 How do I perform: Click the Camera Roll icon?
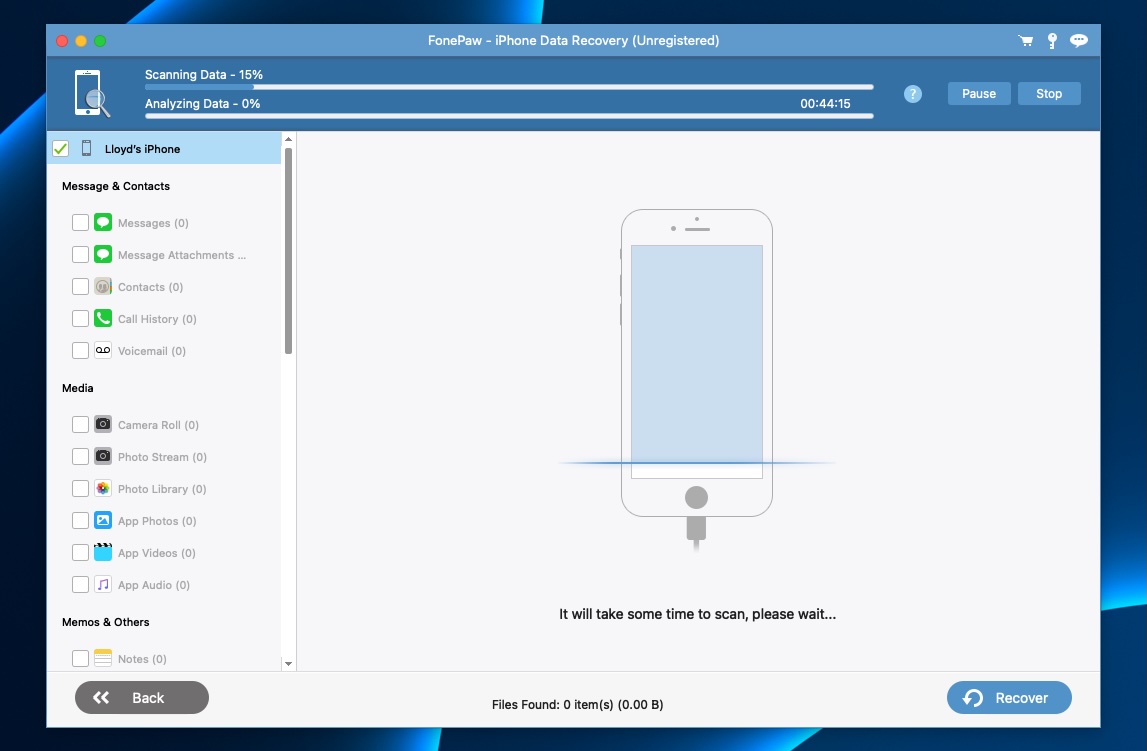103,424
